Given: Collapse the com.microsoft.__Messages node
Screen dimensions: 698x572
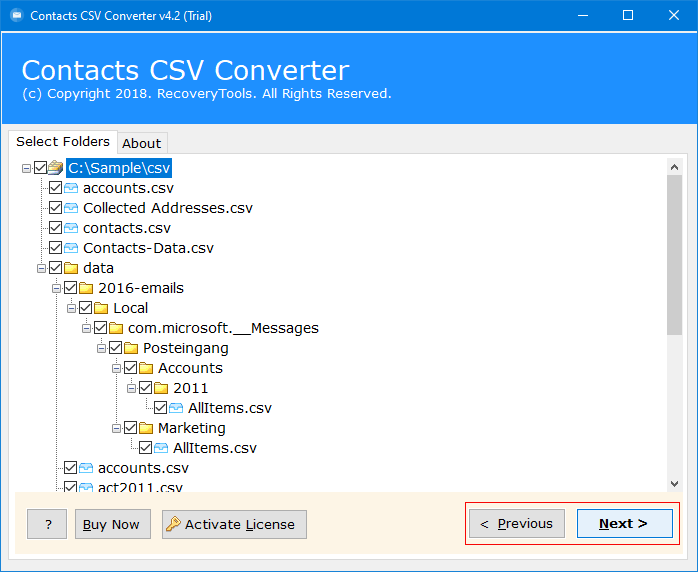Looking at the screenshot, I should click(x=86, y=329).
